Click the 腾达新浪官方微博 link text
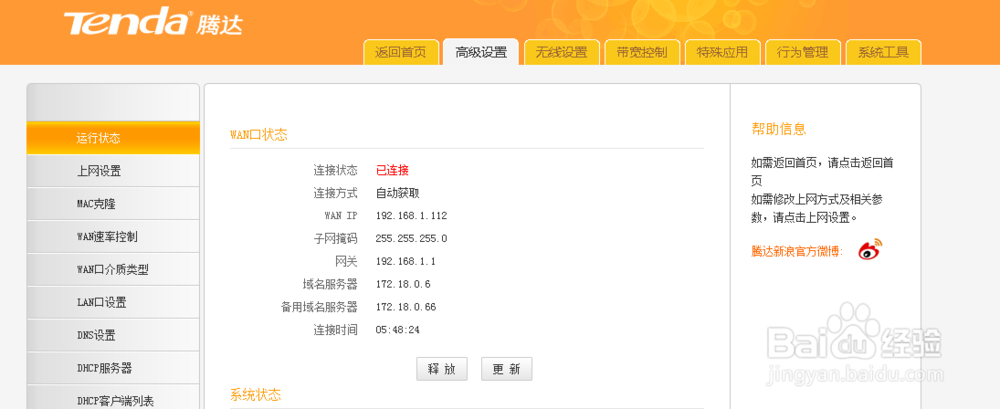The height and width of the screenshot is (409, 1000). tap(797, 251)
